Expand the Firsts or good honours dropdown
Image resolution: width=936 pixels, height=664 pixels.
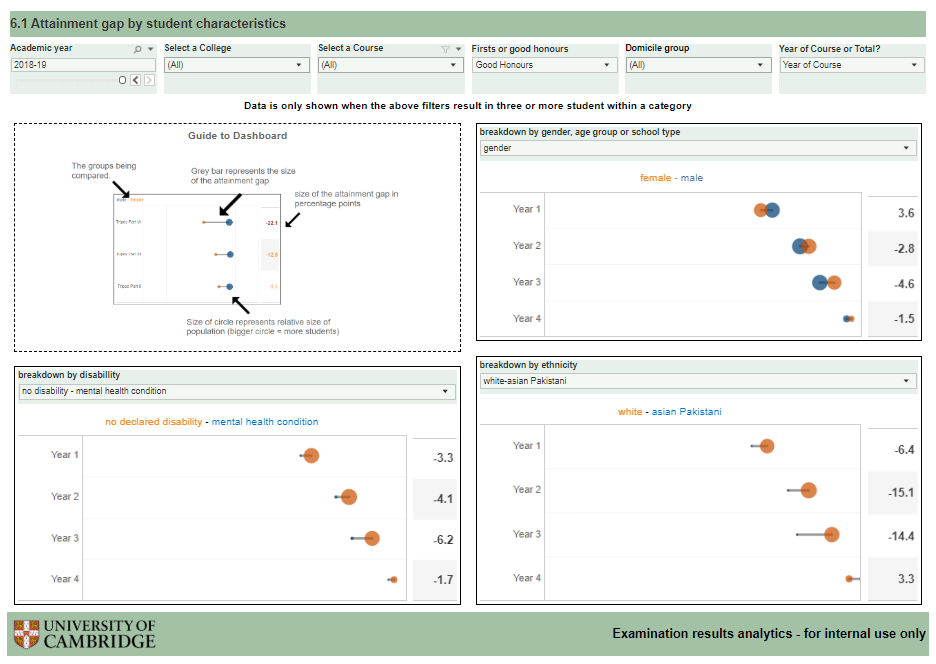[545, 65]
